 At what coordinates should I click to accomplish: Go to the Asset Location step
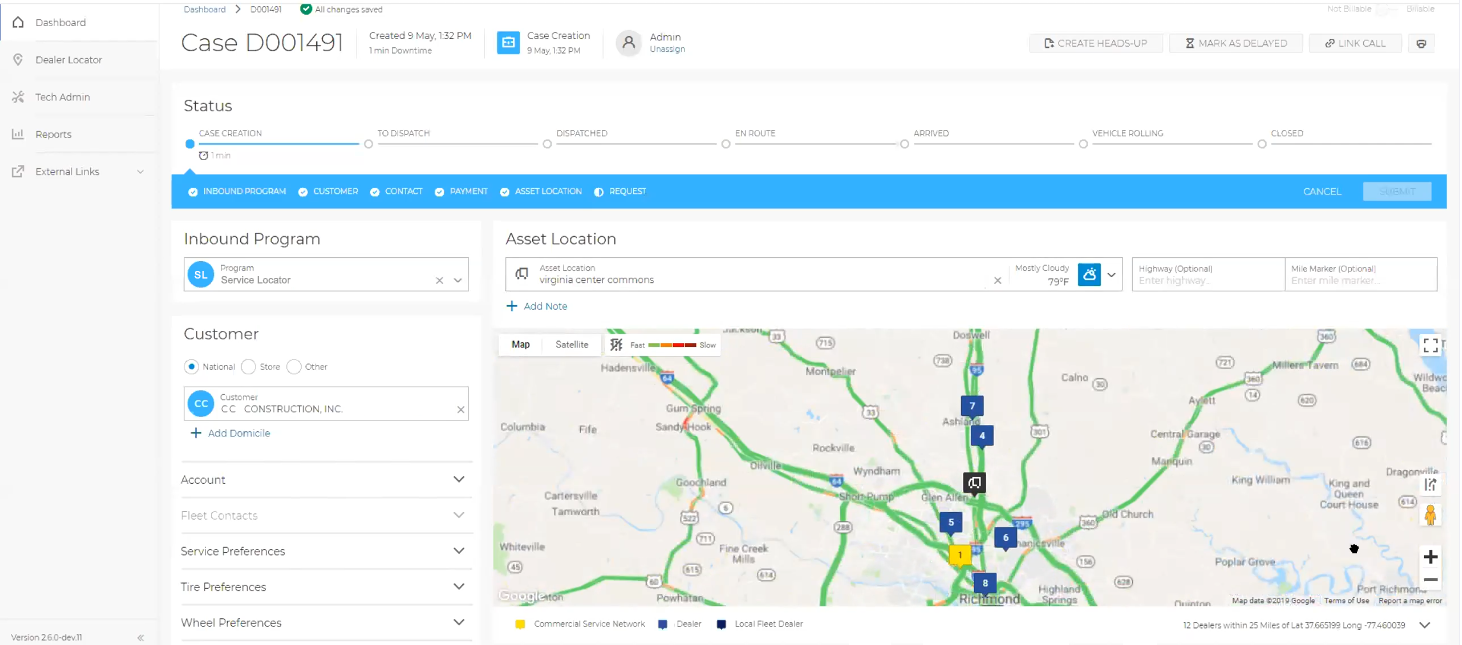point(541,192)
